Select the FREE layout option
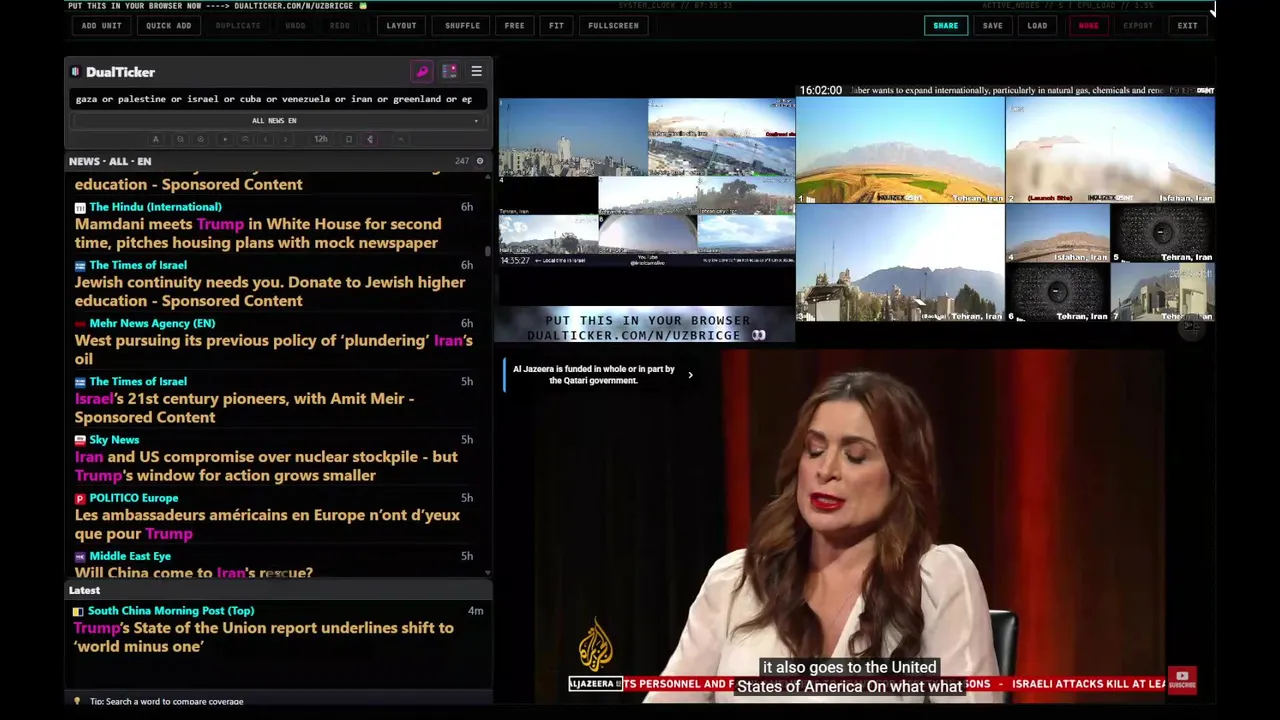This screenshot has height=720, width=1280. coord(514,25)
